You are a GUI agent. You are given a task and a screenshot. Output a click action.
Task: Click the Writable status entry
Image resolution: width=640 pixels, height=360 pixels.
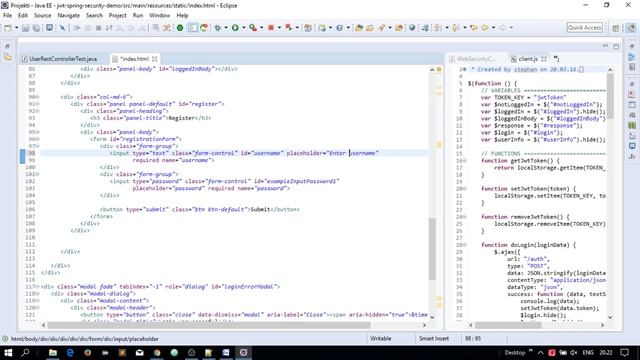(x=381, y=339)
